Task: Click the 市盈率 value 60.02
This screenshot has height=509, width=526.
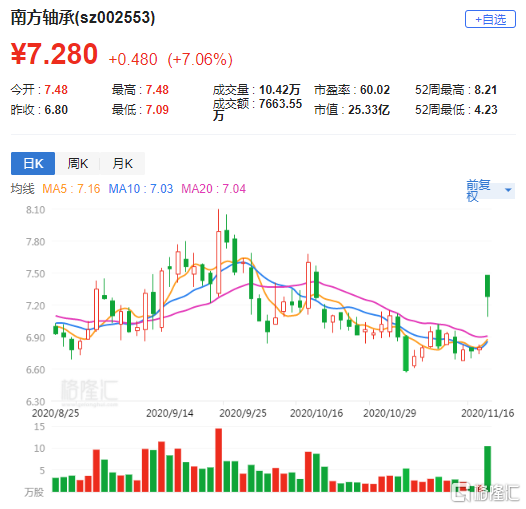Action: [375, 90]
